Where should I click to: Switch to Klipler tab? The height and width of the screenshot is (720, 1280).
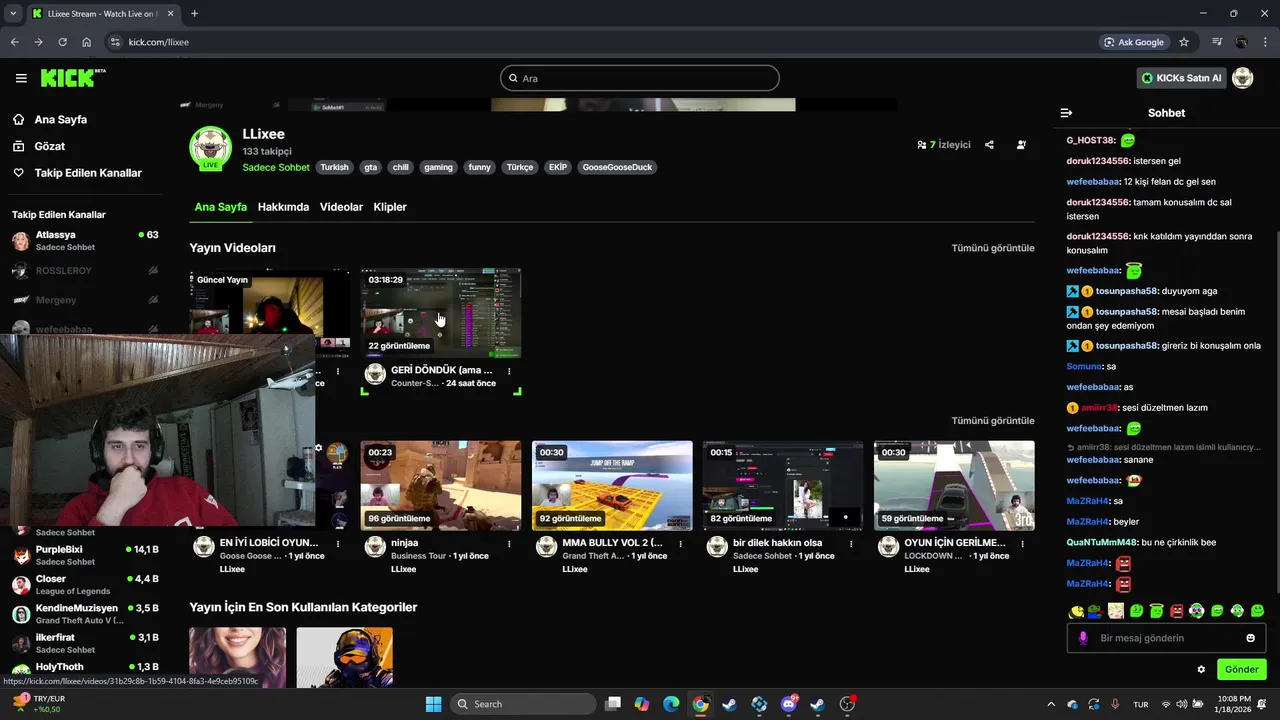coord(390,207)
